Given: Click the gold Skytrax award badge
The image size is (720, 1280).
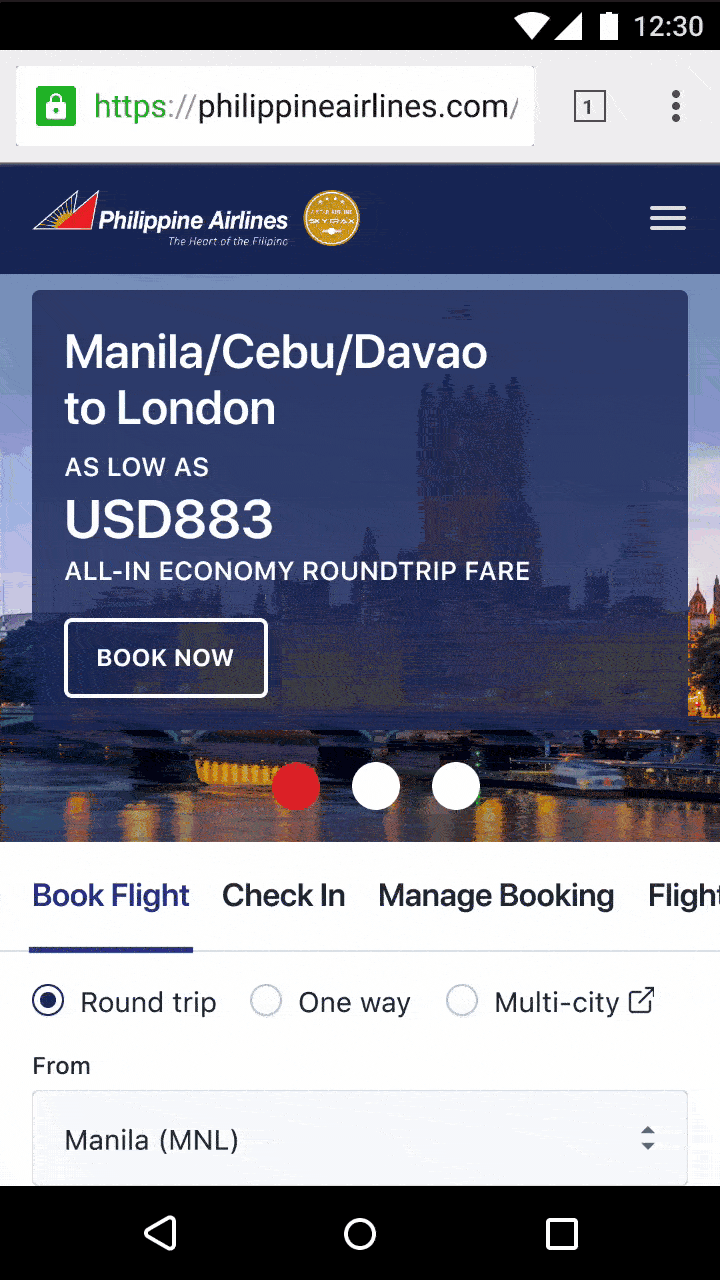Looking at the screenshot, I should pyautogui.click(x=331, y=218).
